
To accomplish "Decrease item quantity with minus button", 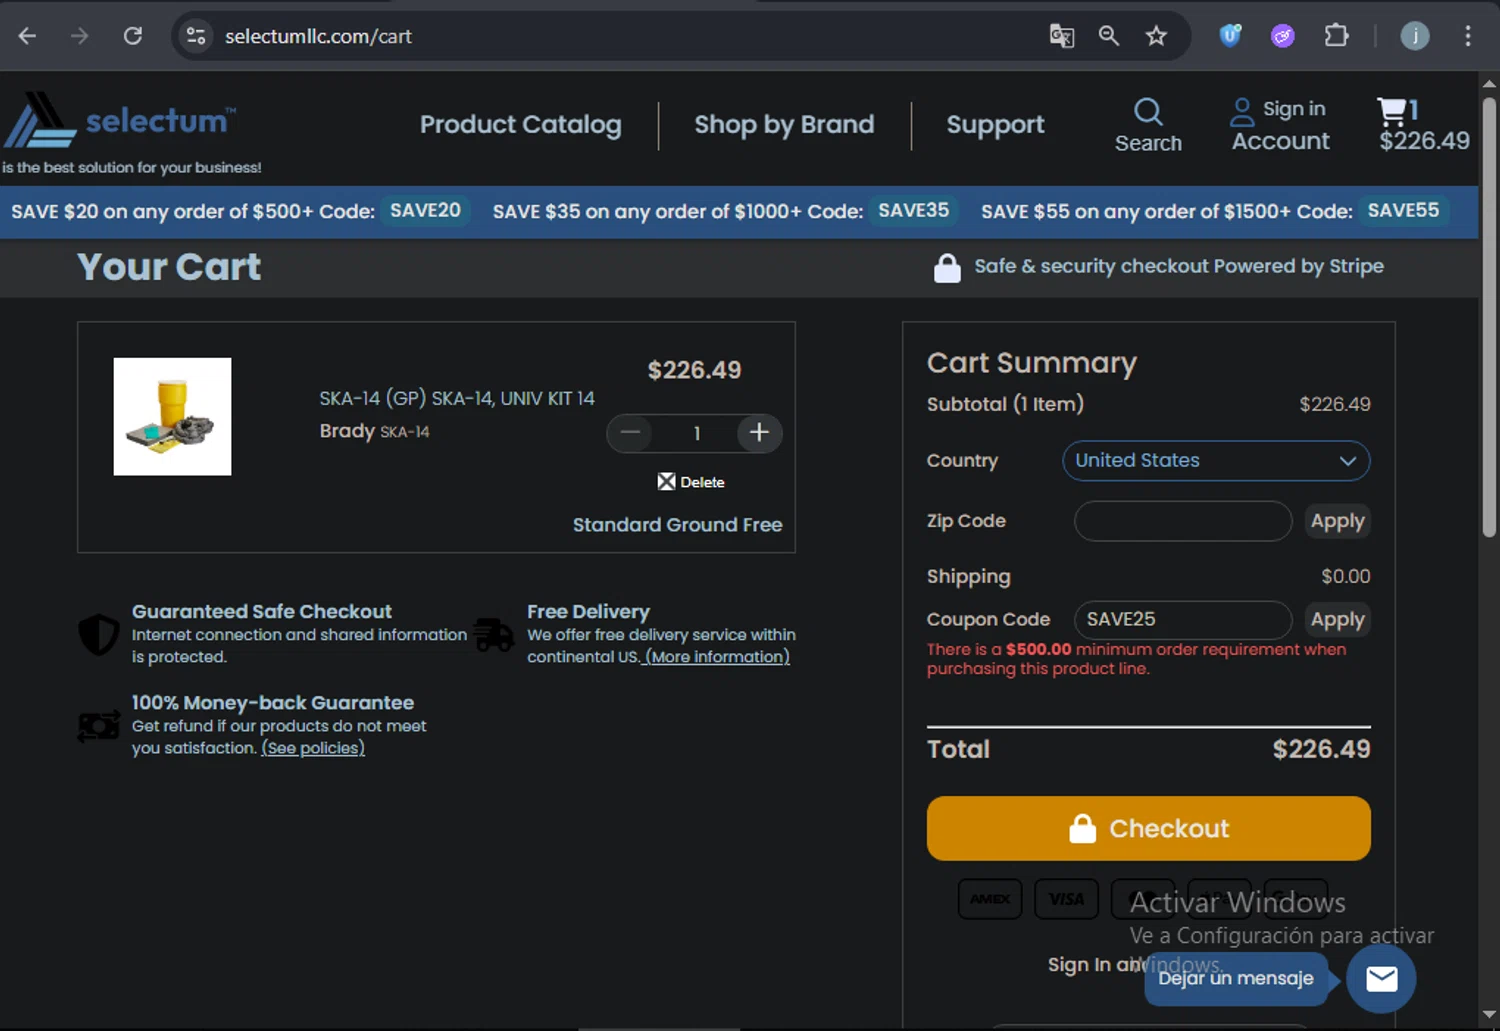I will 630,433.
